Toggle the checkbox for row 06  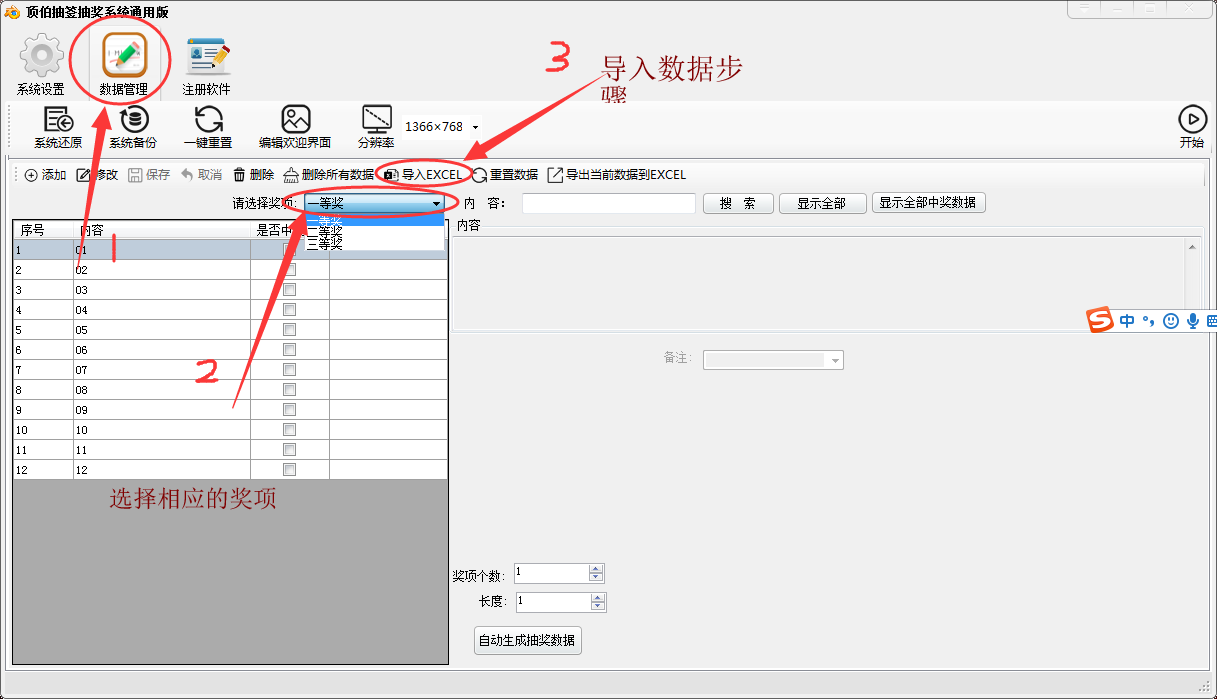pos(289,350)
